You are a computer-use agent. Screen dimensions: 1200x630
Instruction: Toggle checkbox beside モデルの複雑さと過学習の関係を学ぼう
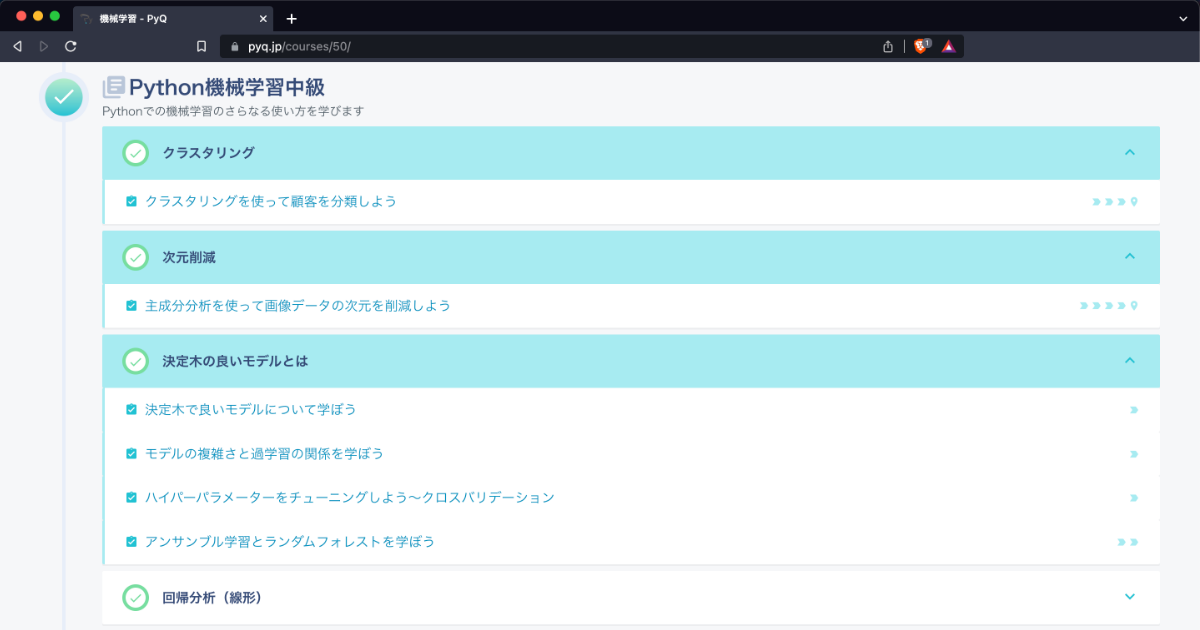point(131,453)
